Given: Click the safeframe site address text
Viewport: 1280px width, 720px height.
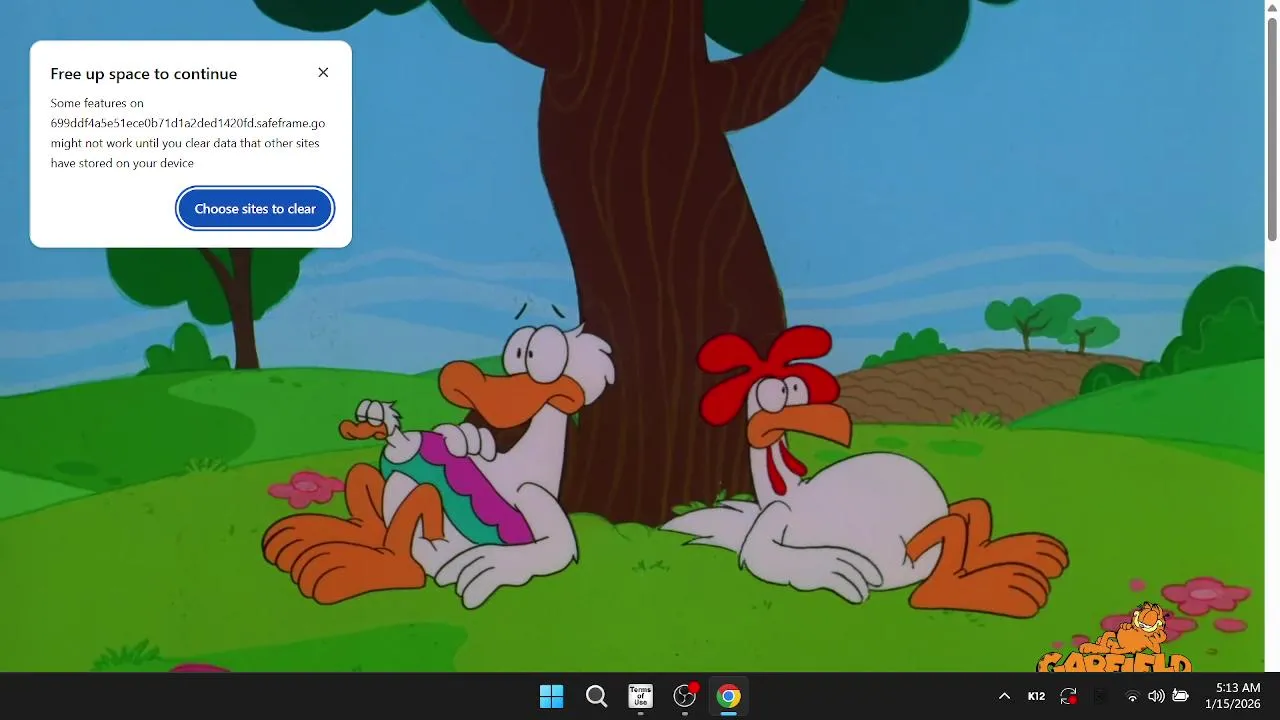Looking at the screenshot, I should click(x=188, y=123).
